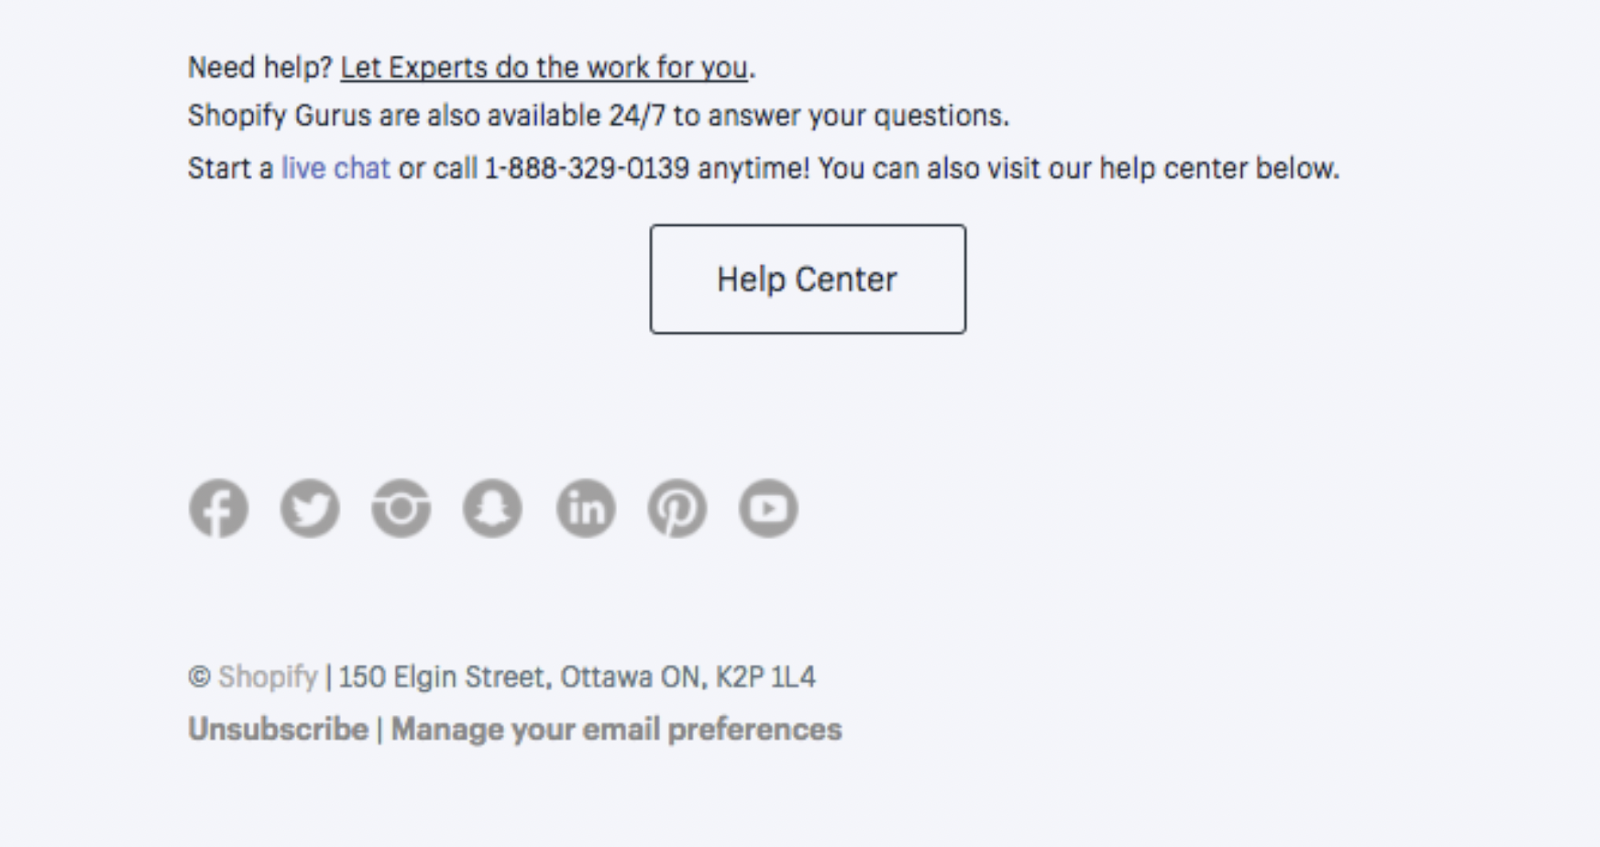Open the YouTube play icon
This screenshot has height=847, width=1600.
(768, 508)
